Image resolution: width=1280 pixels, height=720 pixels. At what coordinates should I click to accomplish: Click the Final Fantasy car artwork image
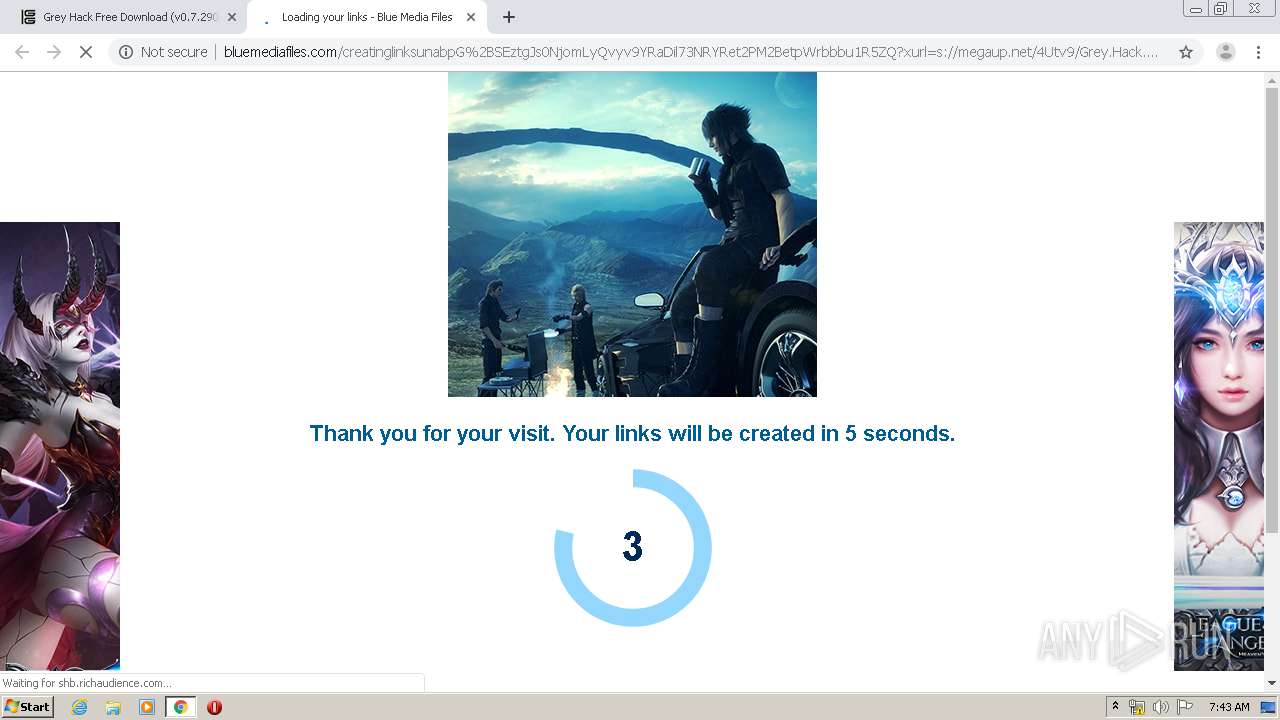[x=632, y=234]
